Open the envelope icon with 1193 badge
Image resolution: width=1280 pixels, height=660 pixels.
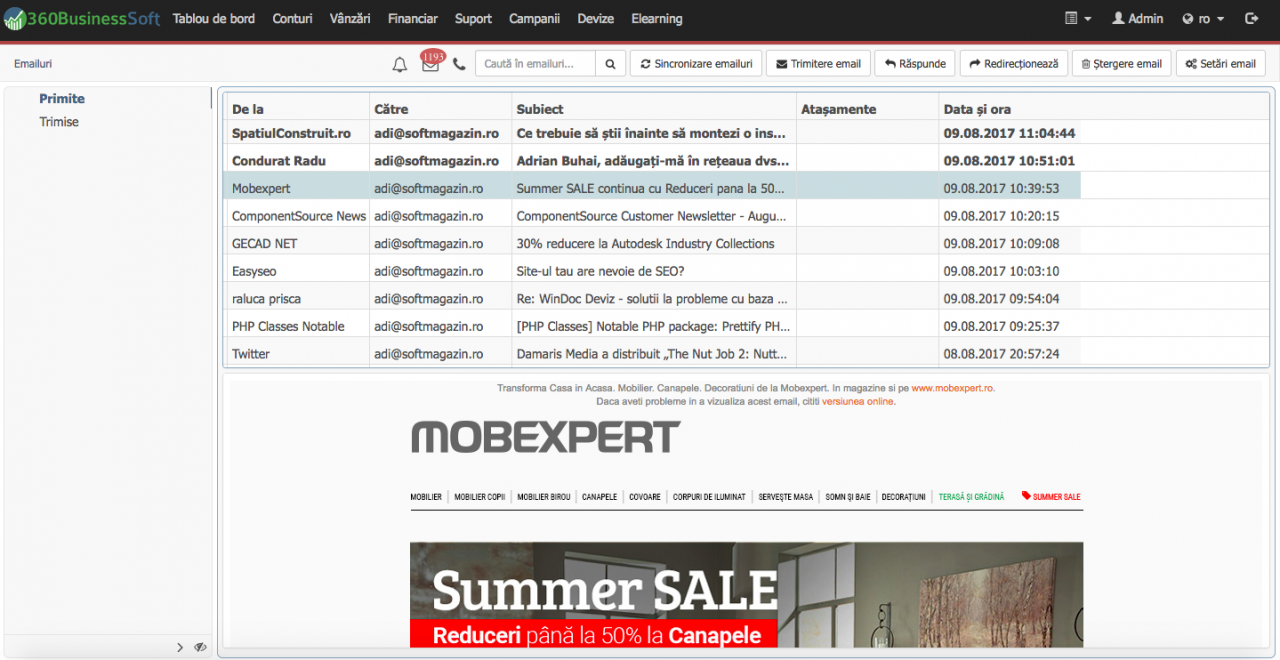pyautogui.click(x=431, y=63)
